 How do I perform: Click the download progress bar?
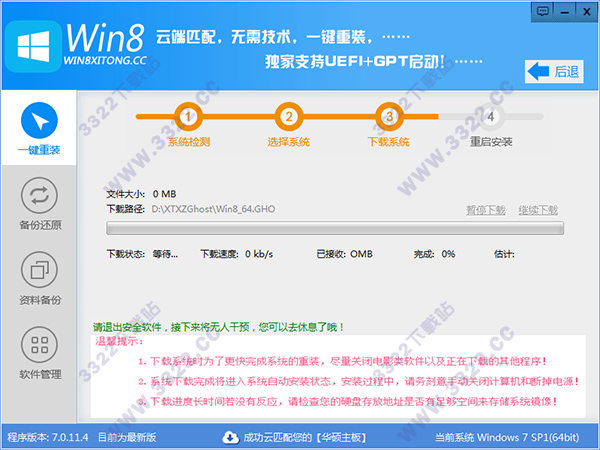335,228
